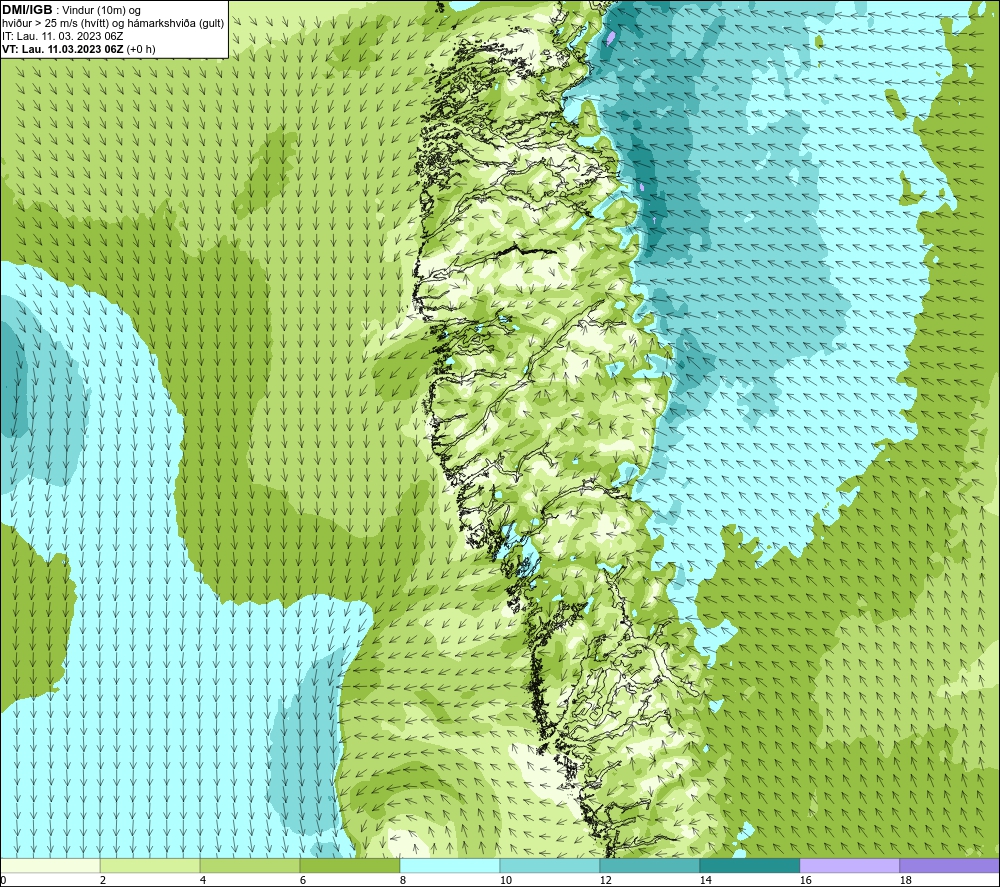Click the dark teal 14–16 m/s legend swatch

point(750,865)
